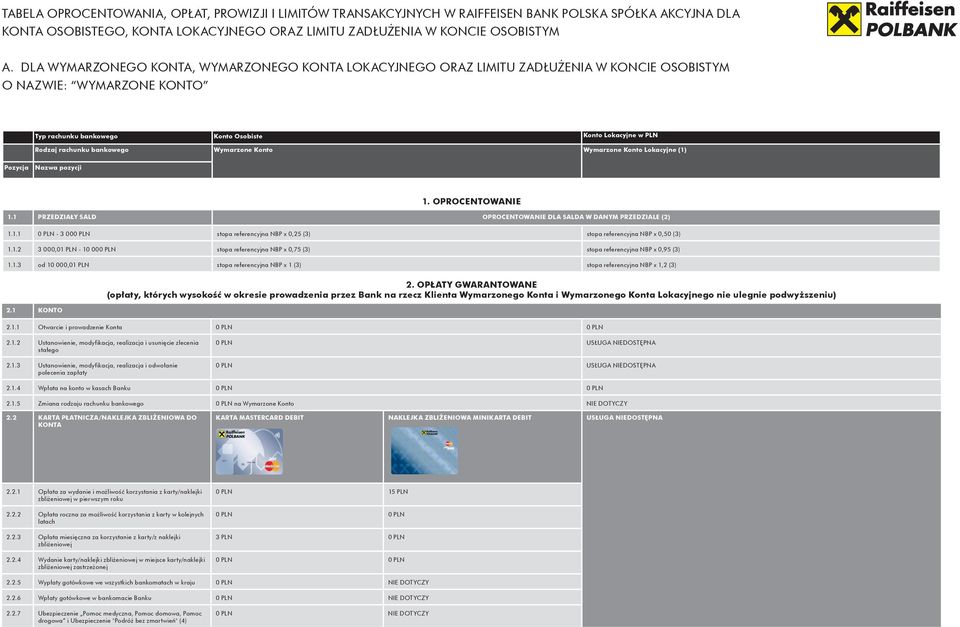Click 'NAKLEJKA ZBLIŻENIOWA MINIKARTA DEBIT' column header
The image size is (960, 627).
pos(460,418)
